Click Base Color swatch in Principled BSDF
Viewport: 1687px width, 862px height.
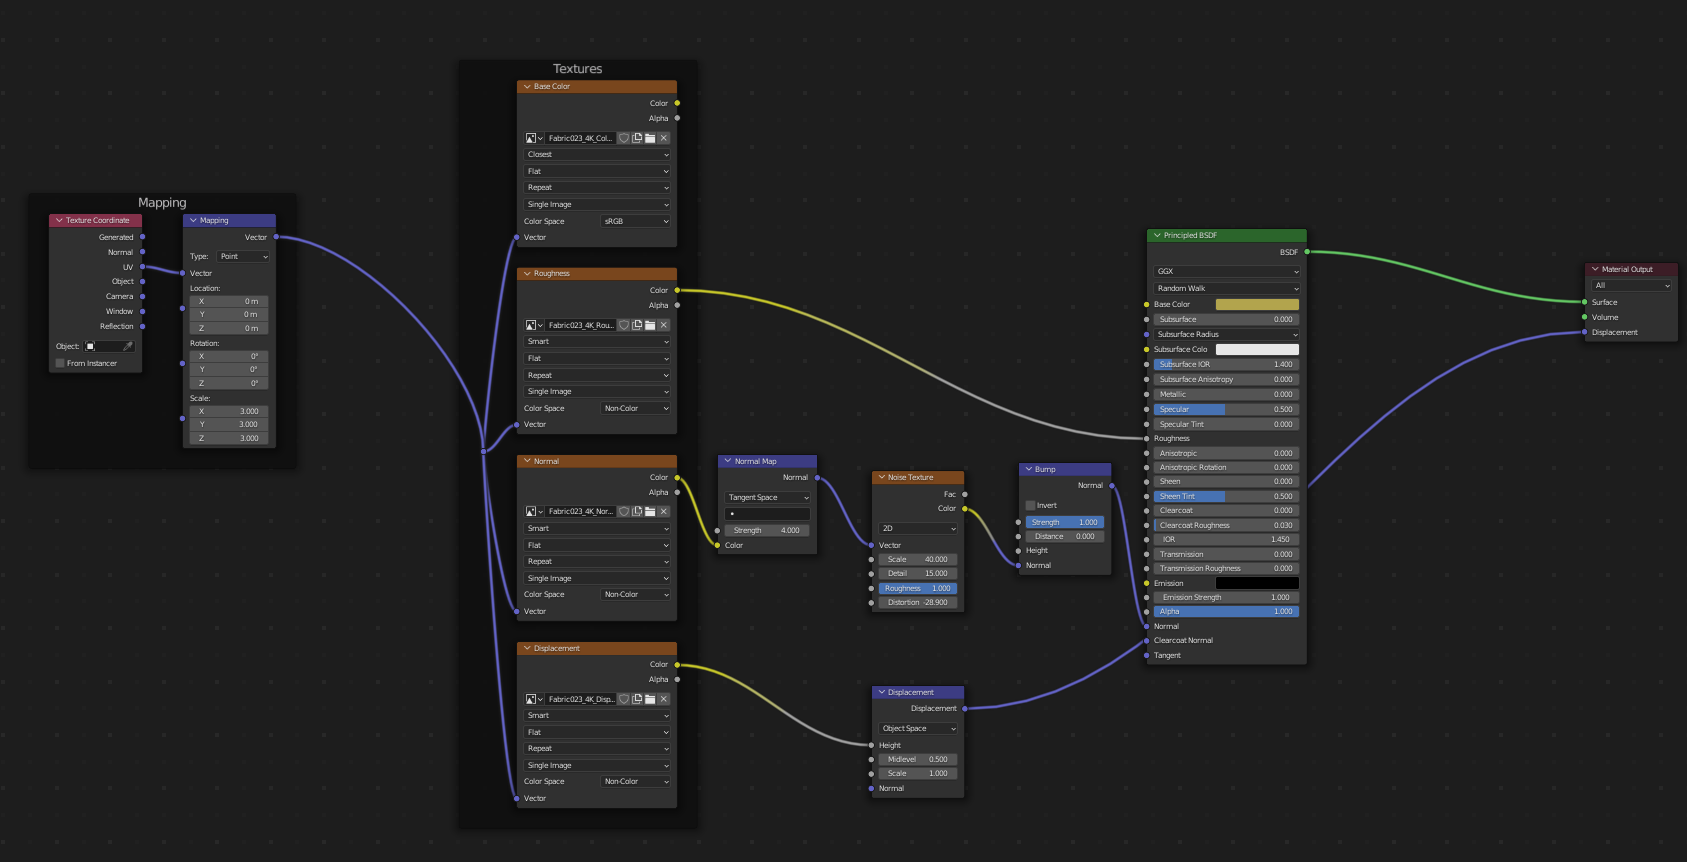(1257, 304)
